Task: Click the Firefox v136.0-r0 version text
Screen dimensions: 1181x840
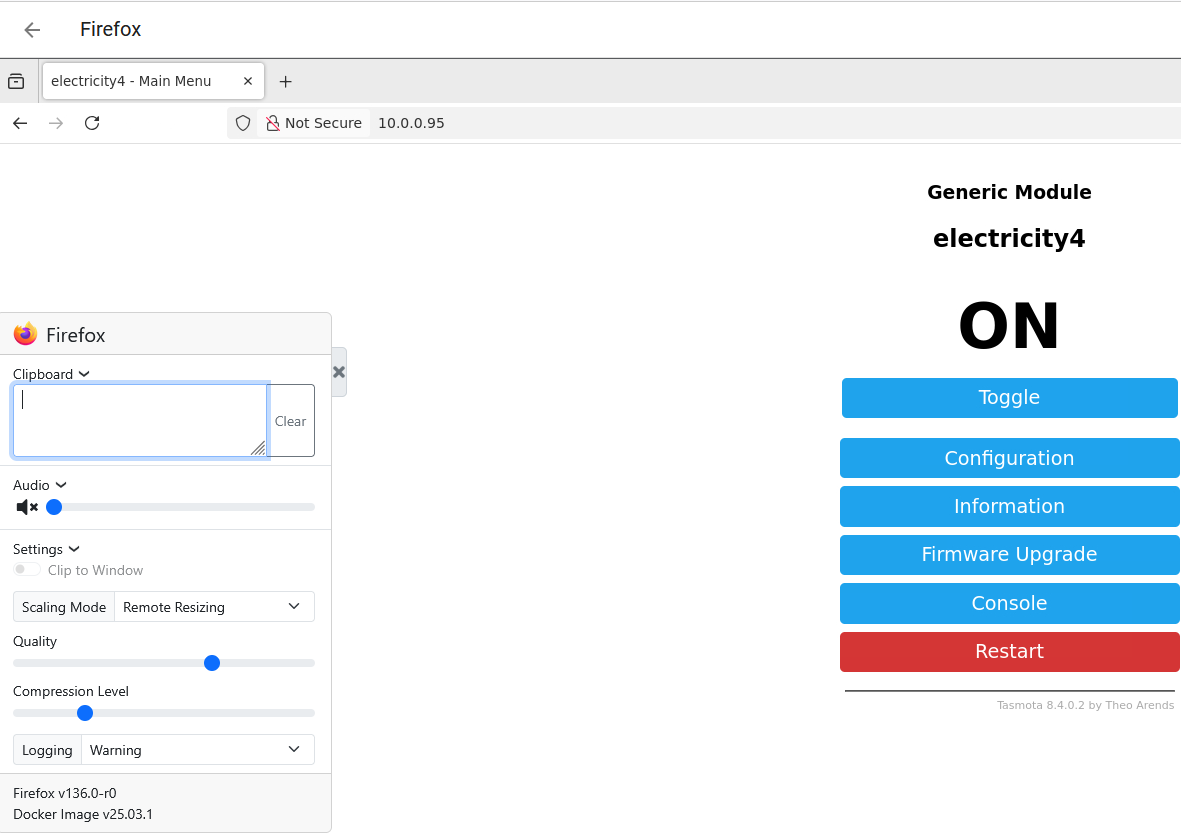Action: click(x=65, y=793)
